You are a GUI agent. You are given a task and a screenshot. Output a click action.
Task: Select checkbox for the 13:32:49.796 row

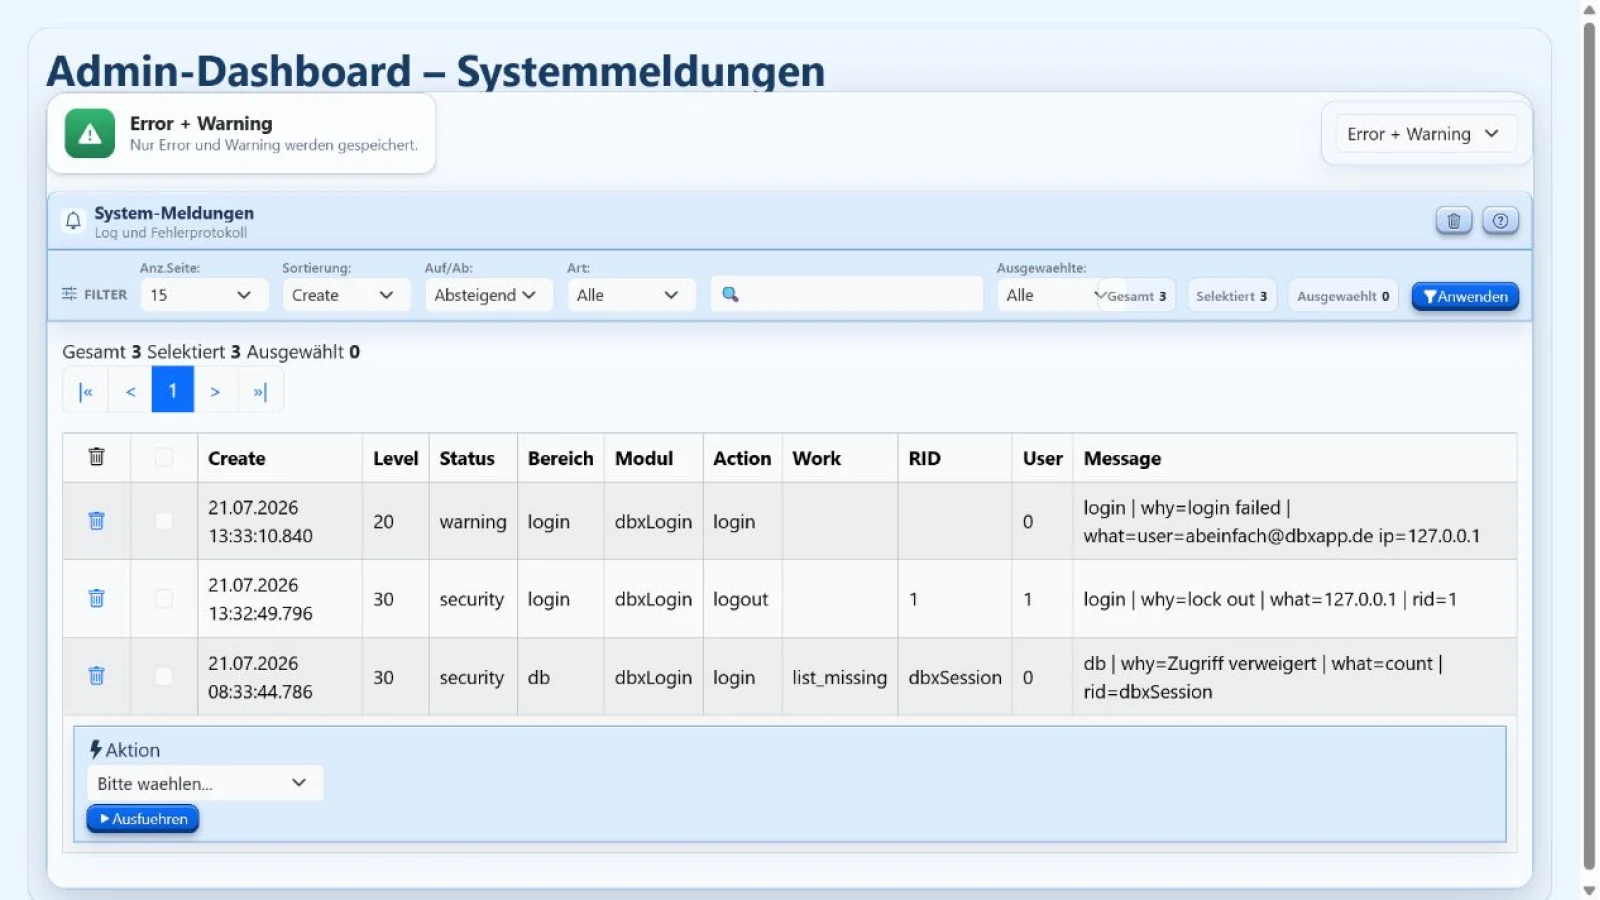(x=164, y=598)
